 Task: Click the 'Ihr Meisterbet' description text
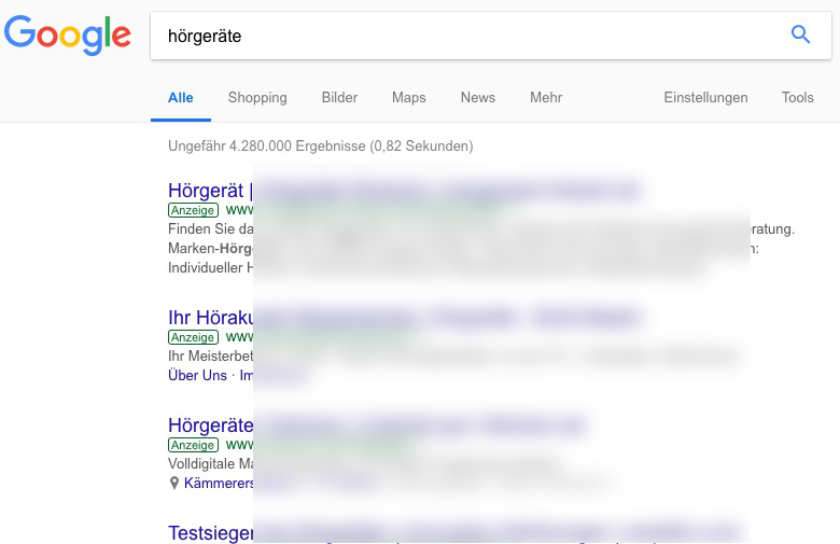tap(211, 356)
